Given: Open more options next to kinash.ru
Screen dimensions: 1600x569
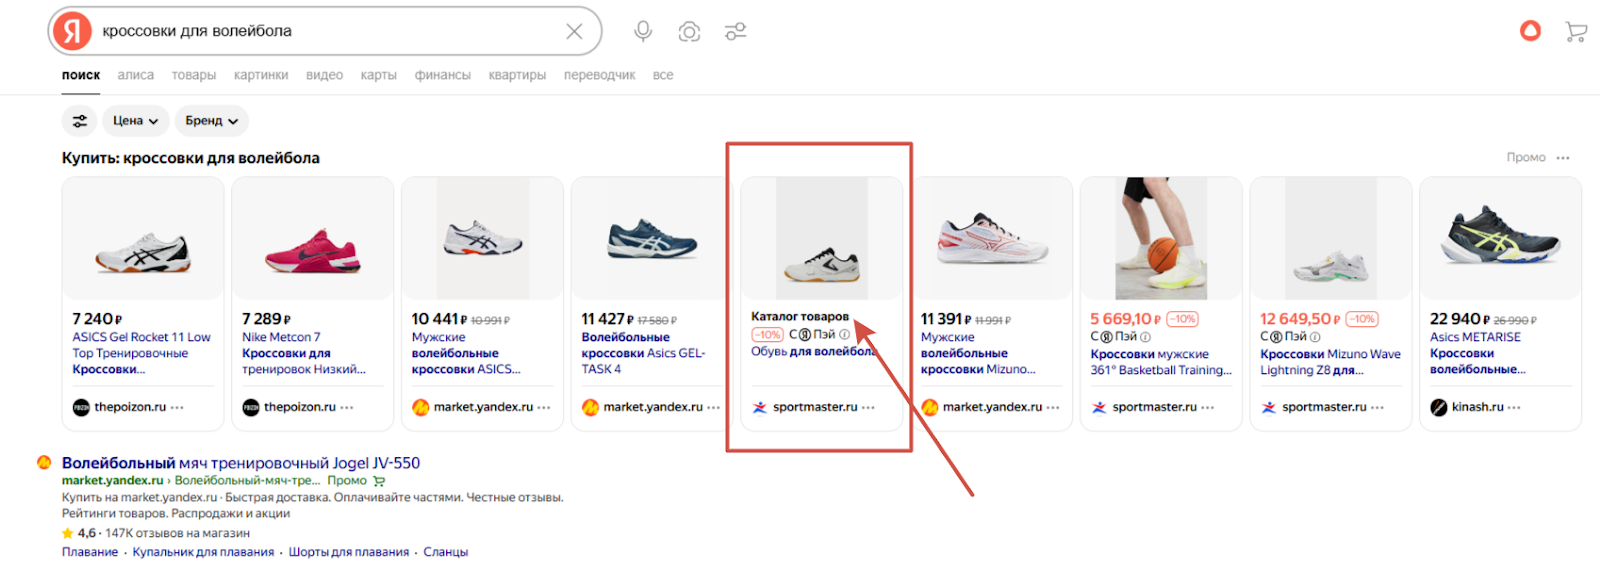Looking at the screenshot, I should [x=1514, y=408].
